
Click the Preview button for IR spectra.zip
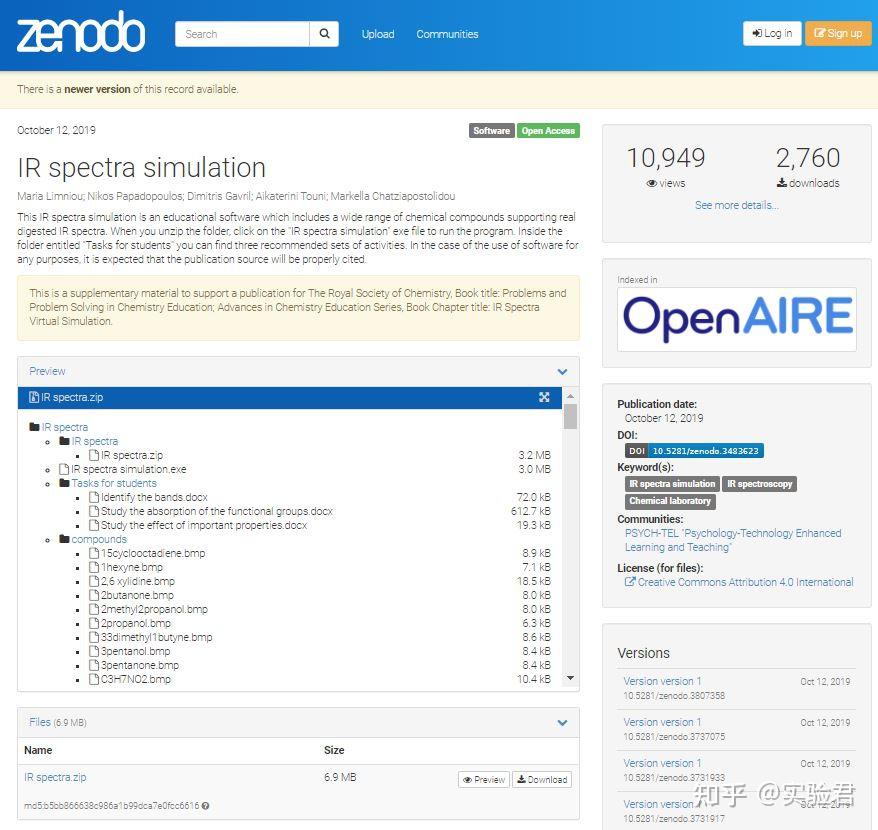(484, 779)
